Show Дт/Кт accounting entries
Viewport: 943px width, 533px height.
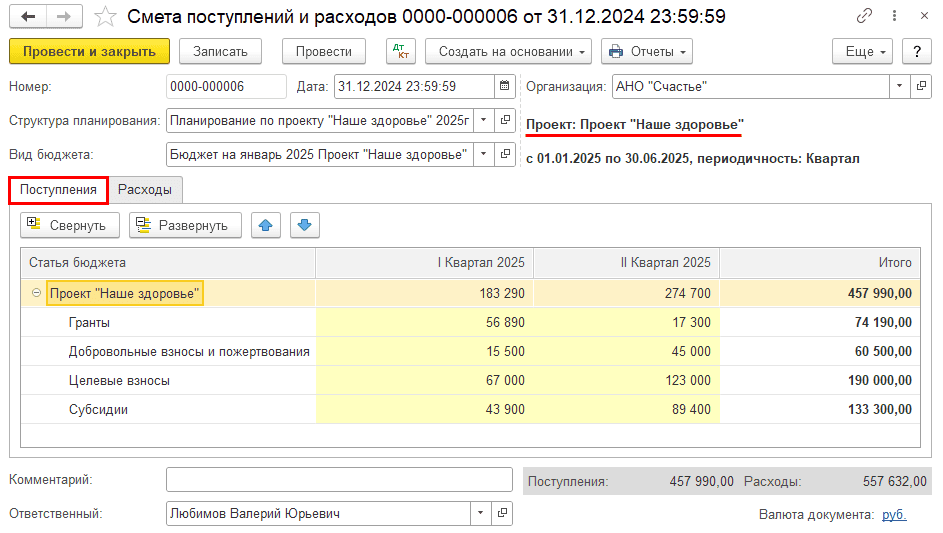(x=401, y=52)
